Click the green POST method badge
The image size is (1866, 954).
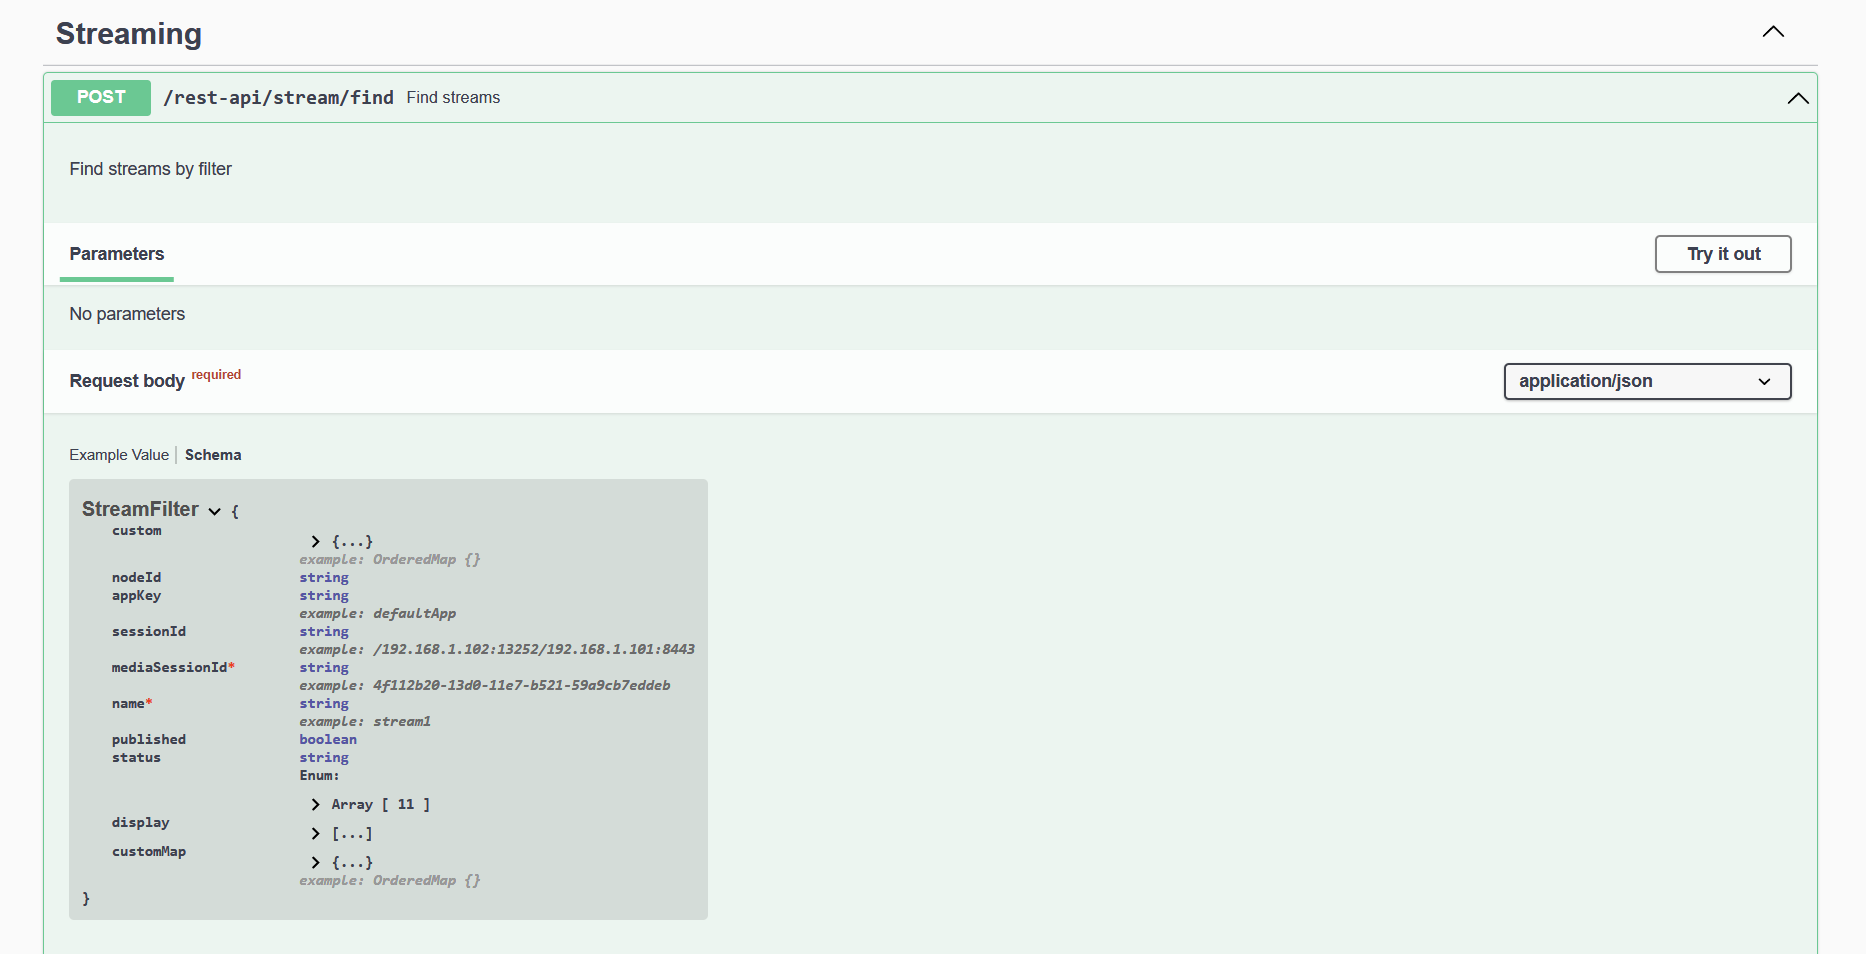click(101, 98)
